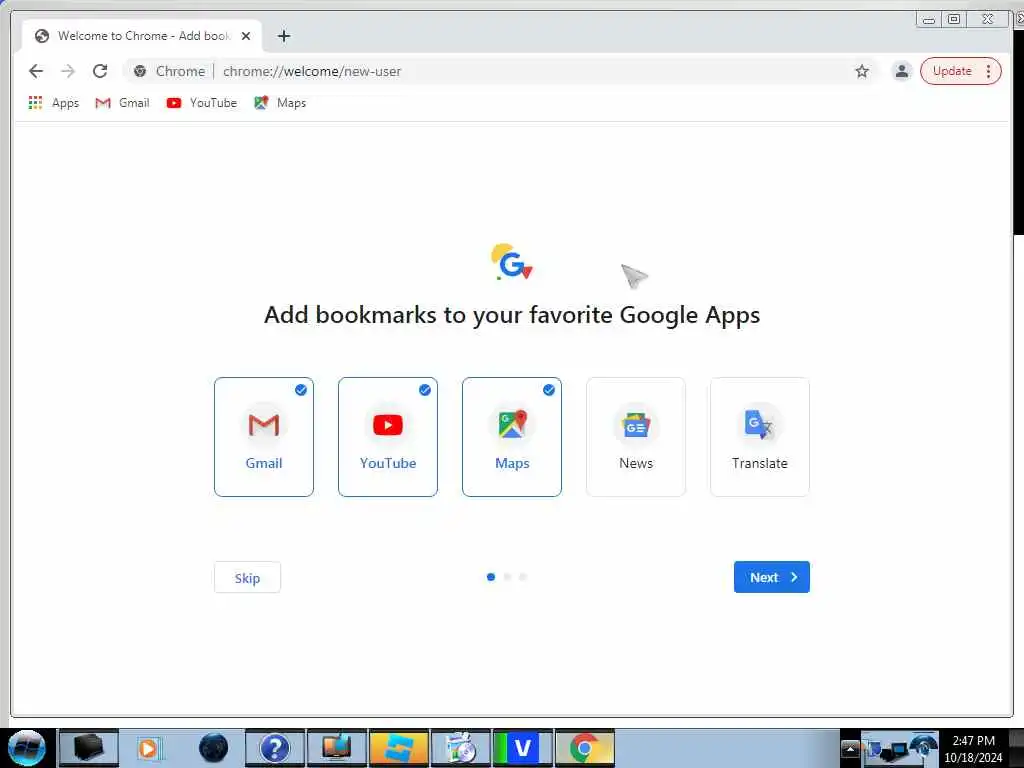Open the black box taskbar icon

pos(88,748)
